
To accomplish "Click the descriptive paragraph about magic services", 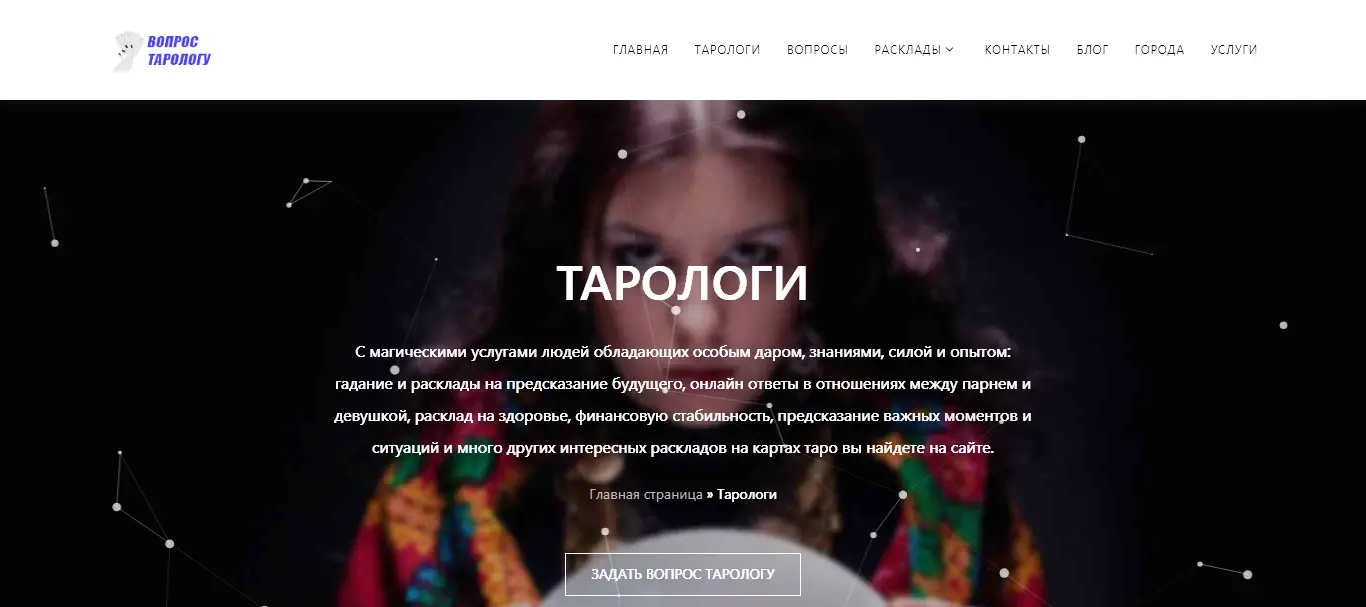I will pos(683,400).
